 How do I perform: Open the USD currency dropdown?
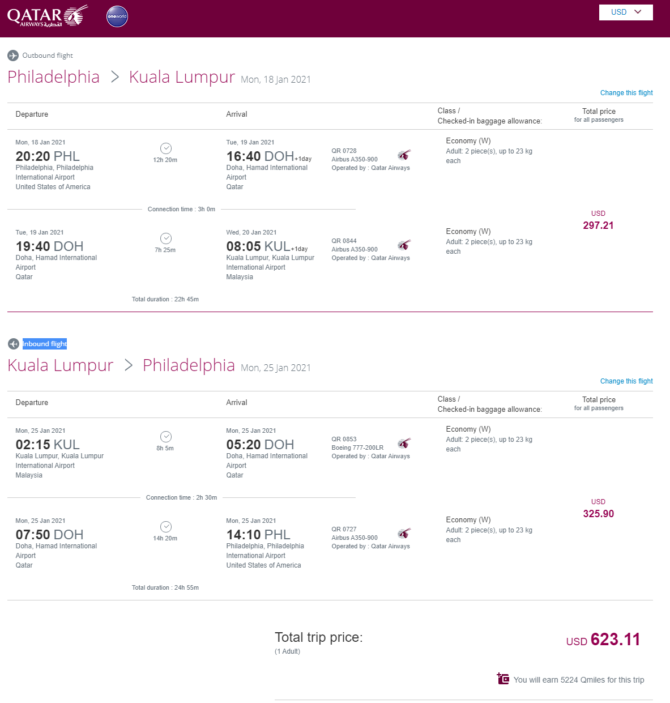[x=626, y=12]
